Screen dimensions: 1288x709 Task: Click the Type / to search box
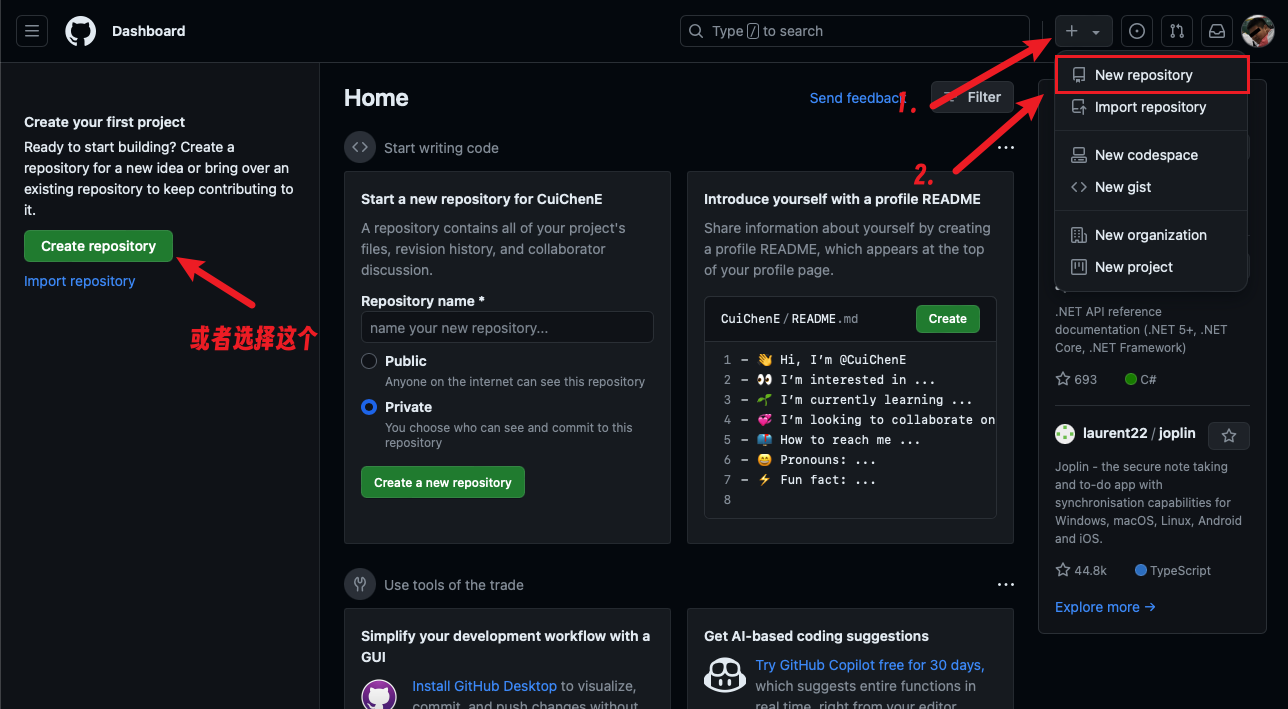coord(855,31)
